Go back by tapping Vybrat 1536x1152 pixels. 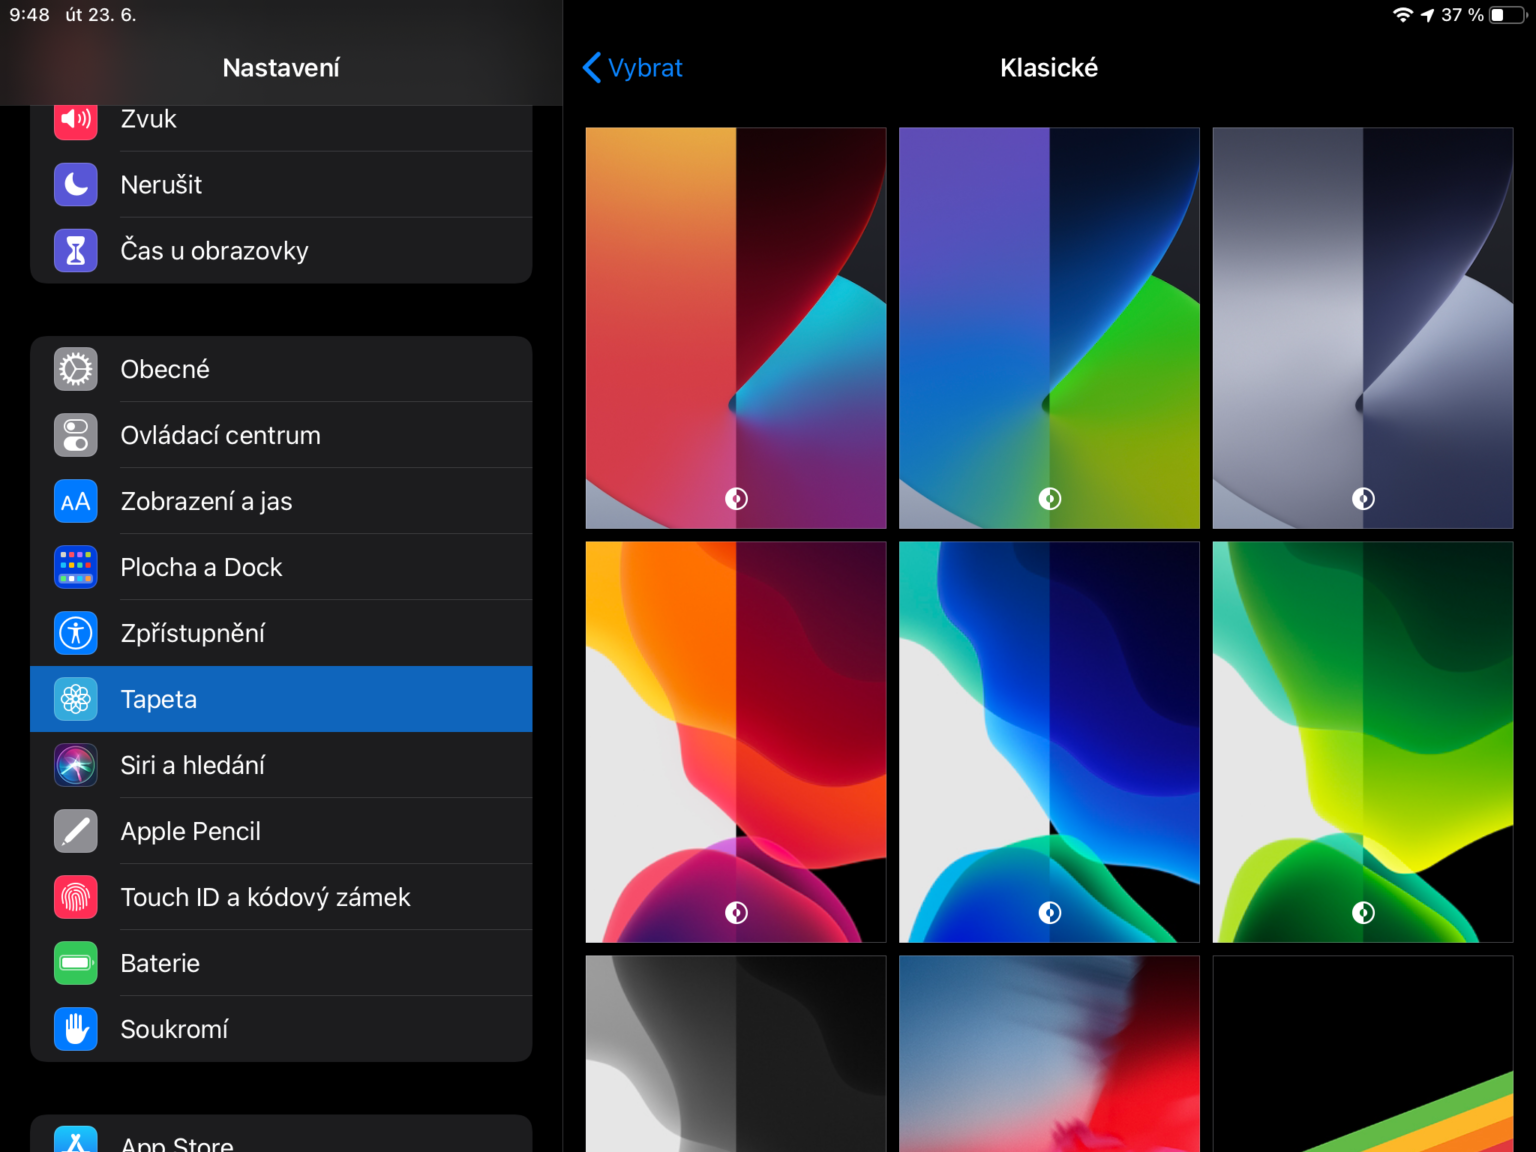[631, 67]
